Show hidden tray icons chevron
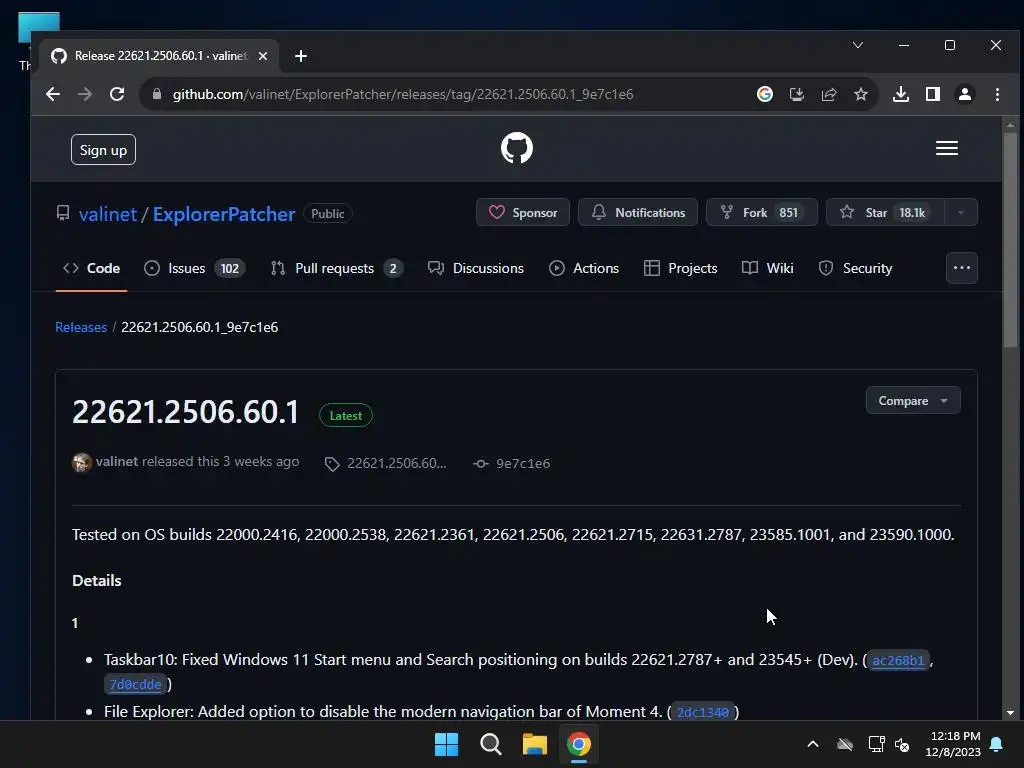1024x768 pixels. (813, 744)
